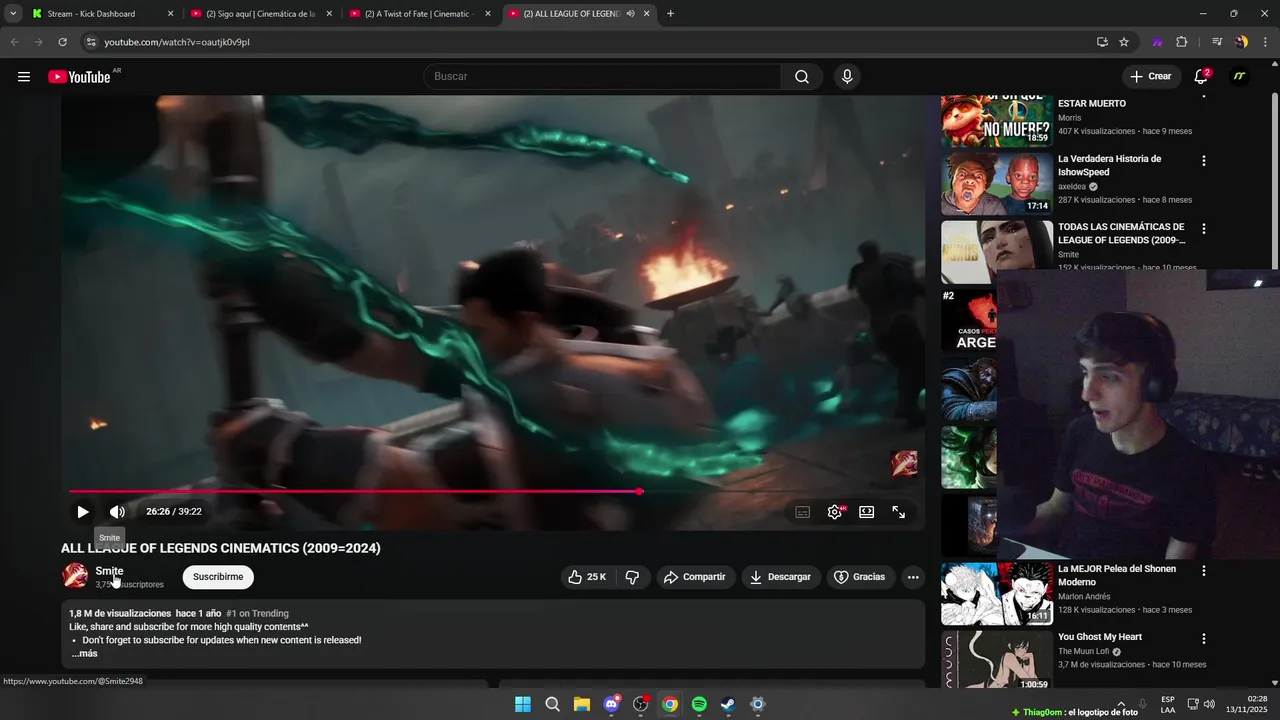
Task: Open the Smite channel name link
Action: [x=109, y=571]
